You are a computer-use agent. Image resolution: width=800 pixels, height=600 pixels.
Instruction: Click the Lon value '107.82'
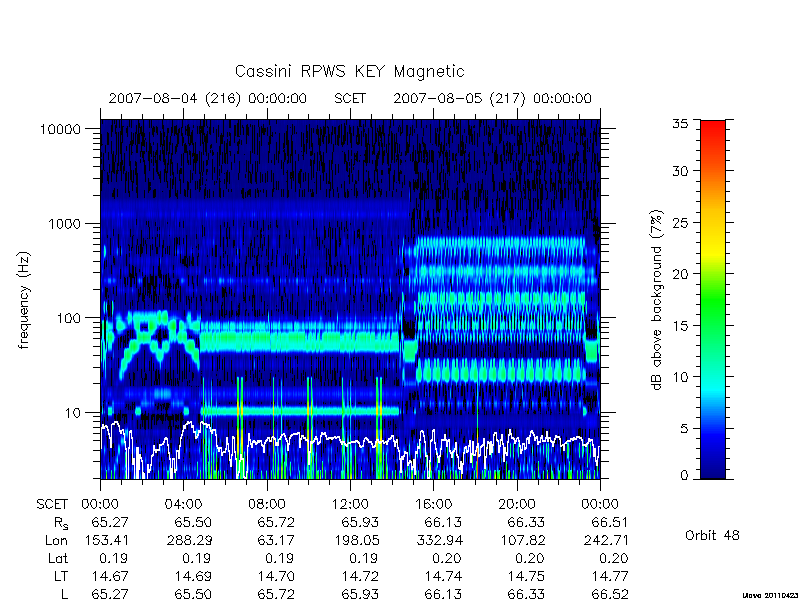pyautogui.click(x=523, y=540)
